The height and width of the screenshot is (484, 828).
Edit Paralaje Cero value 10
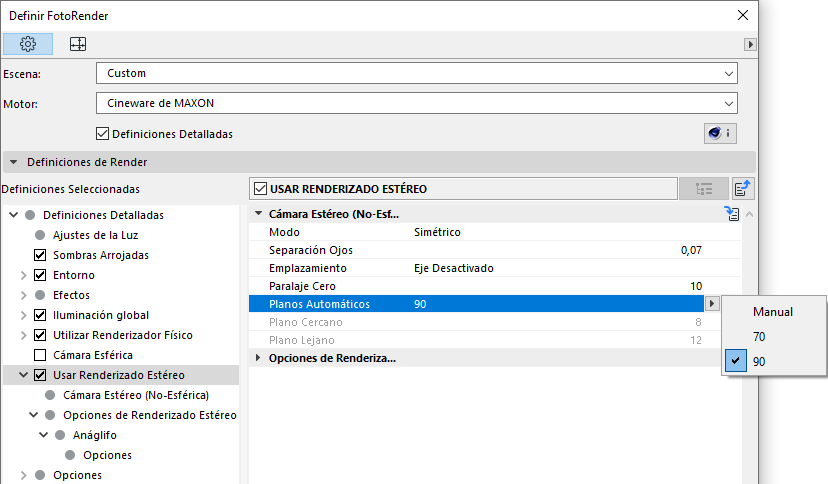(x=696, y=286)
